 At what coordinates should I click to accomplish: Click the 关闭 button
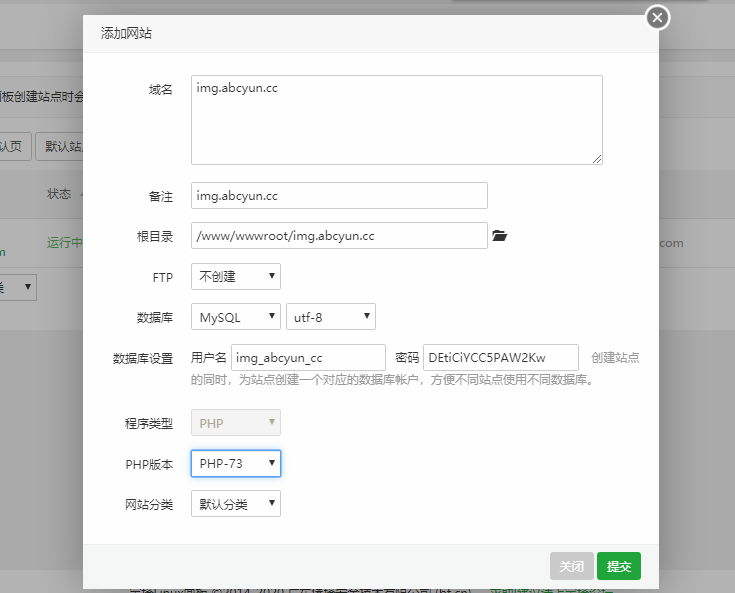(572, 566)
